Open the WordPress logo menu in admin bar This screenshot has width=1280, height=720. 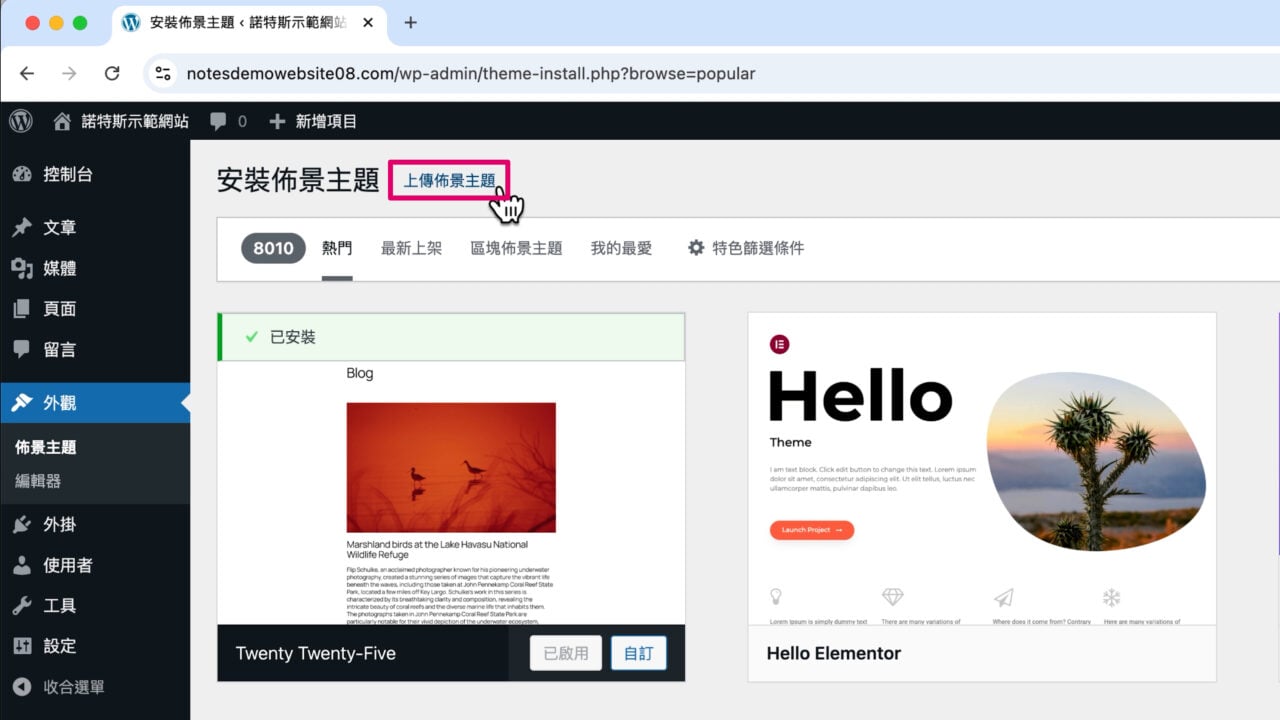21,120
